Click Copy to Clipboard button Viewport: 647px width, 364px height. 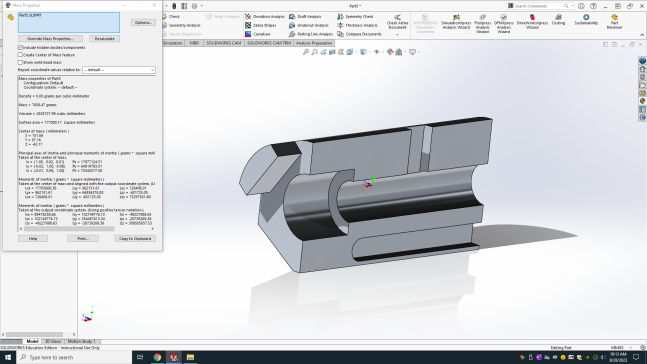[135, 239]
